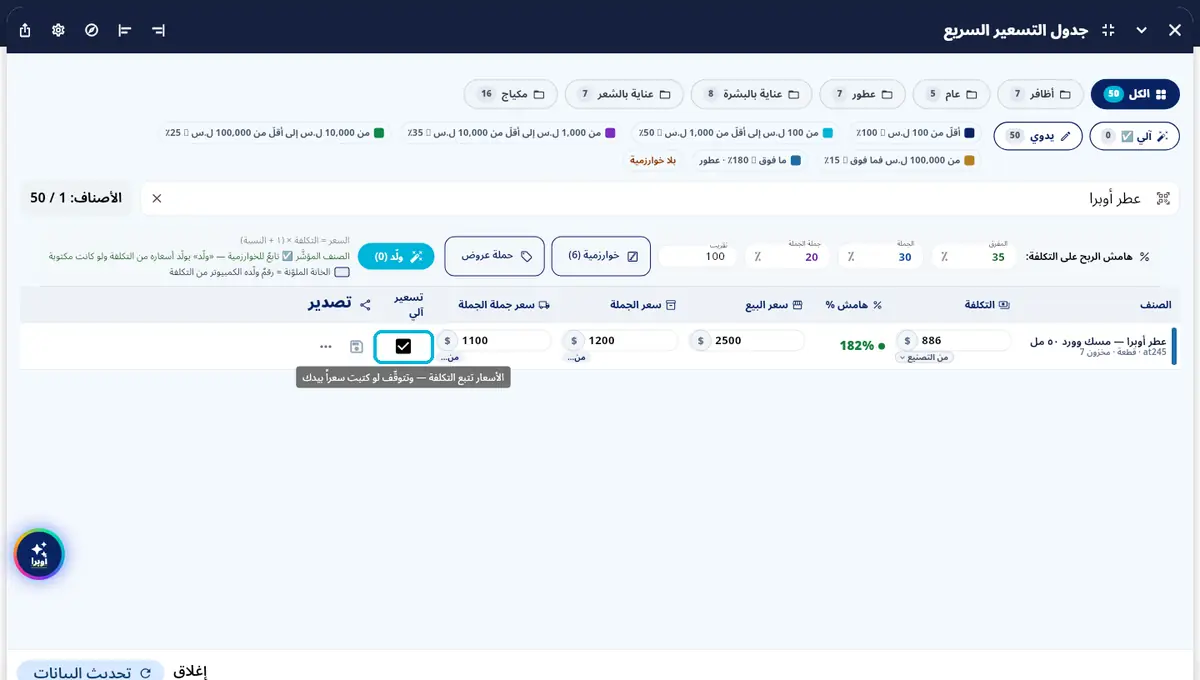Click the save icon in the عطر أوبرا row
This screenshot has width=1200, height=680.
356,347
